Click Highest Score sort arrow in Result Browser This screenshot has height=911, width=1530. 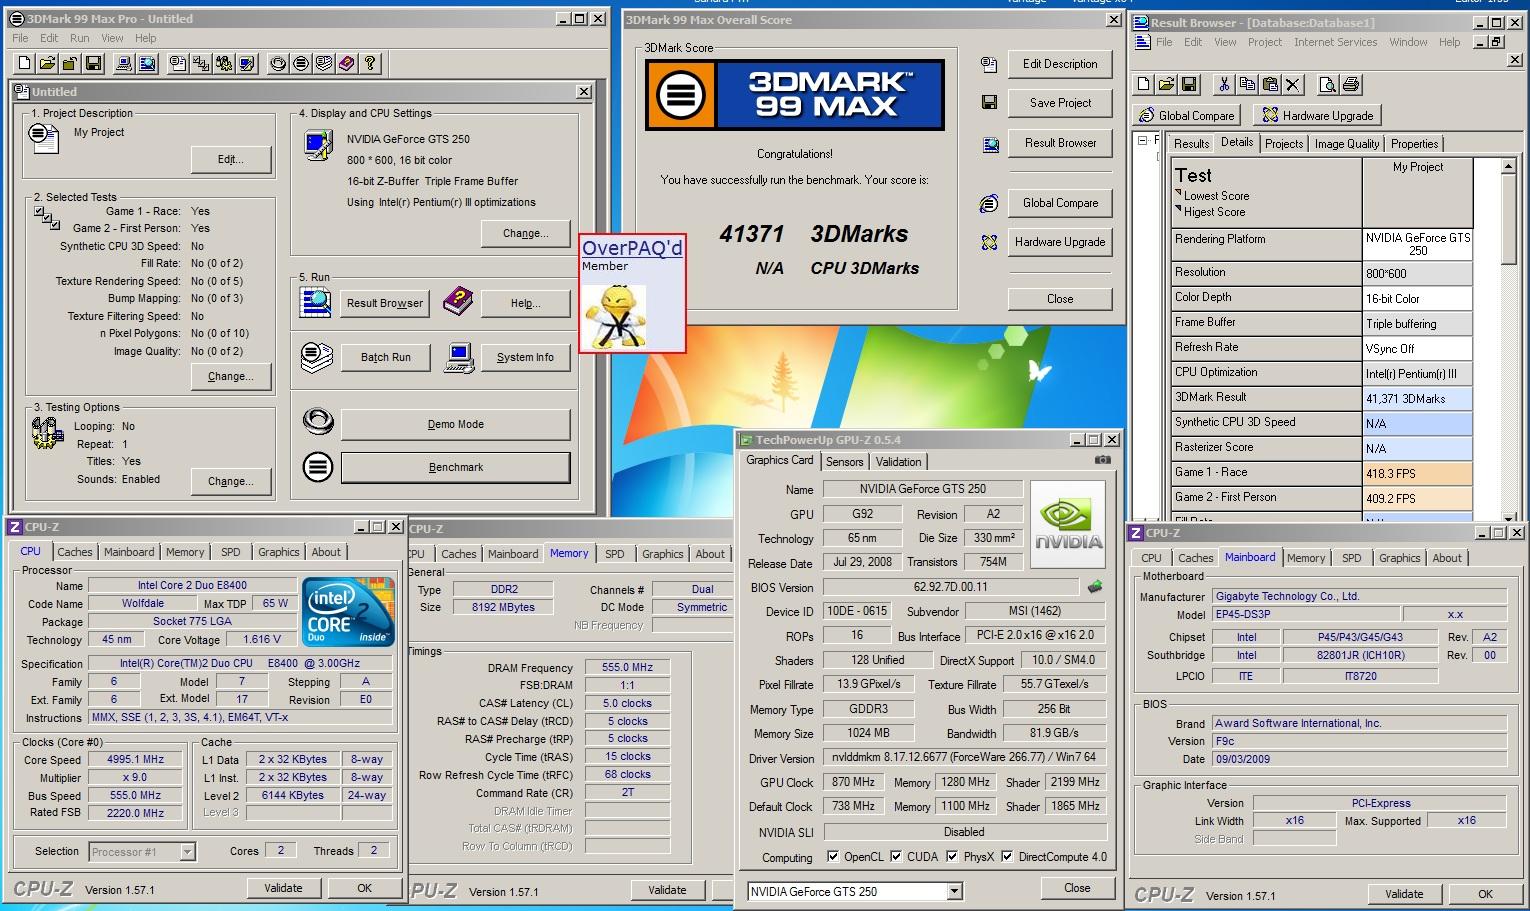coord(1179,209)
